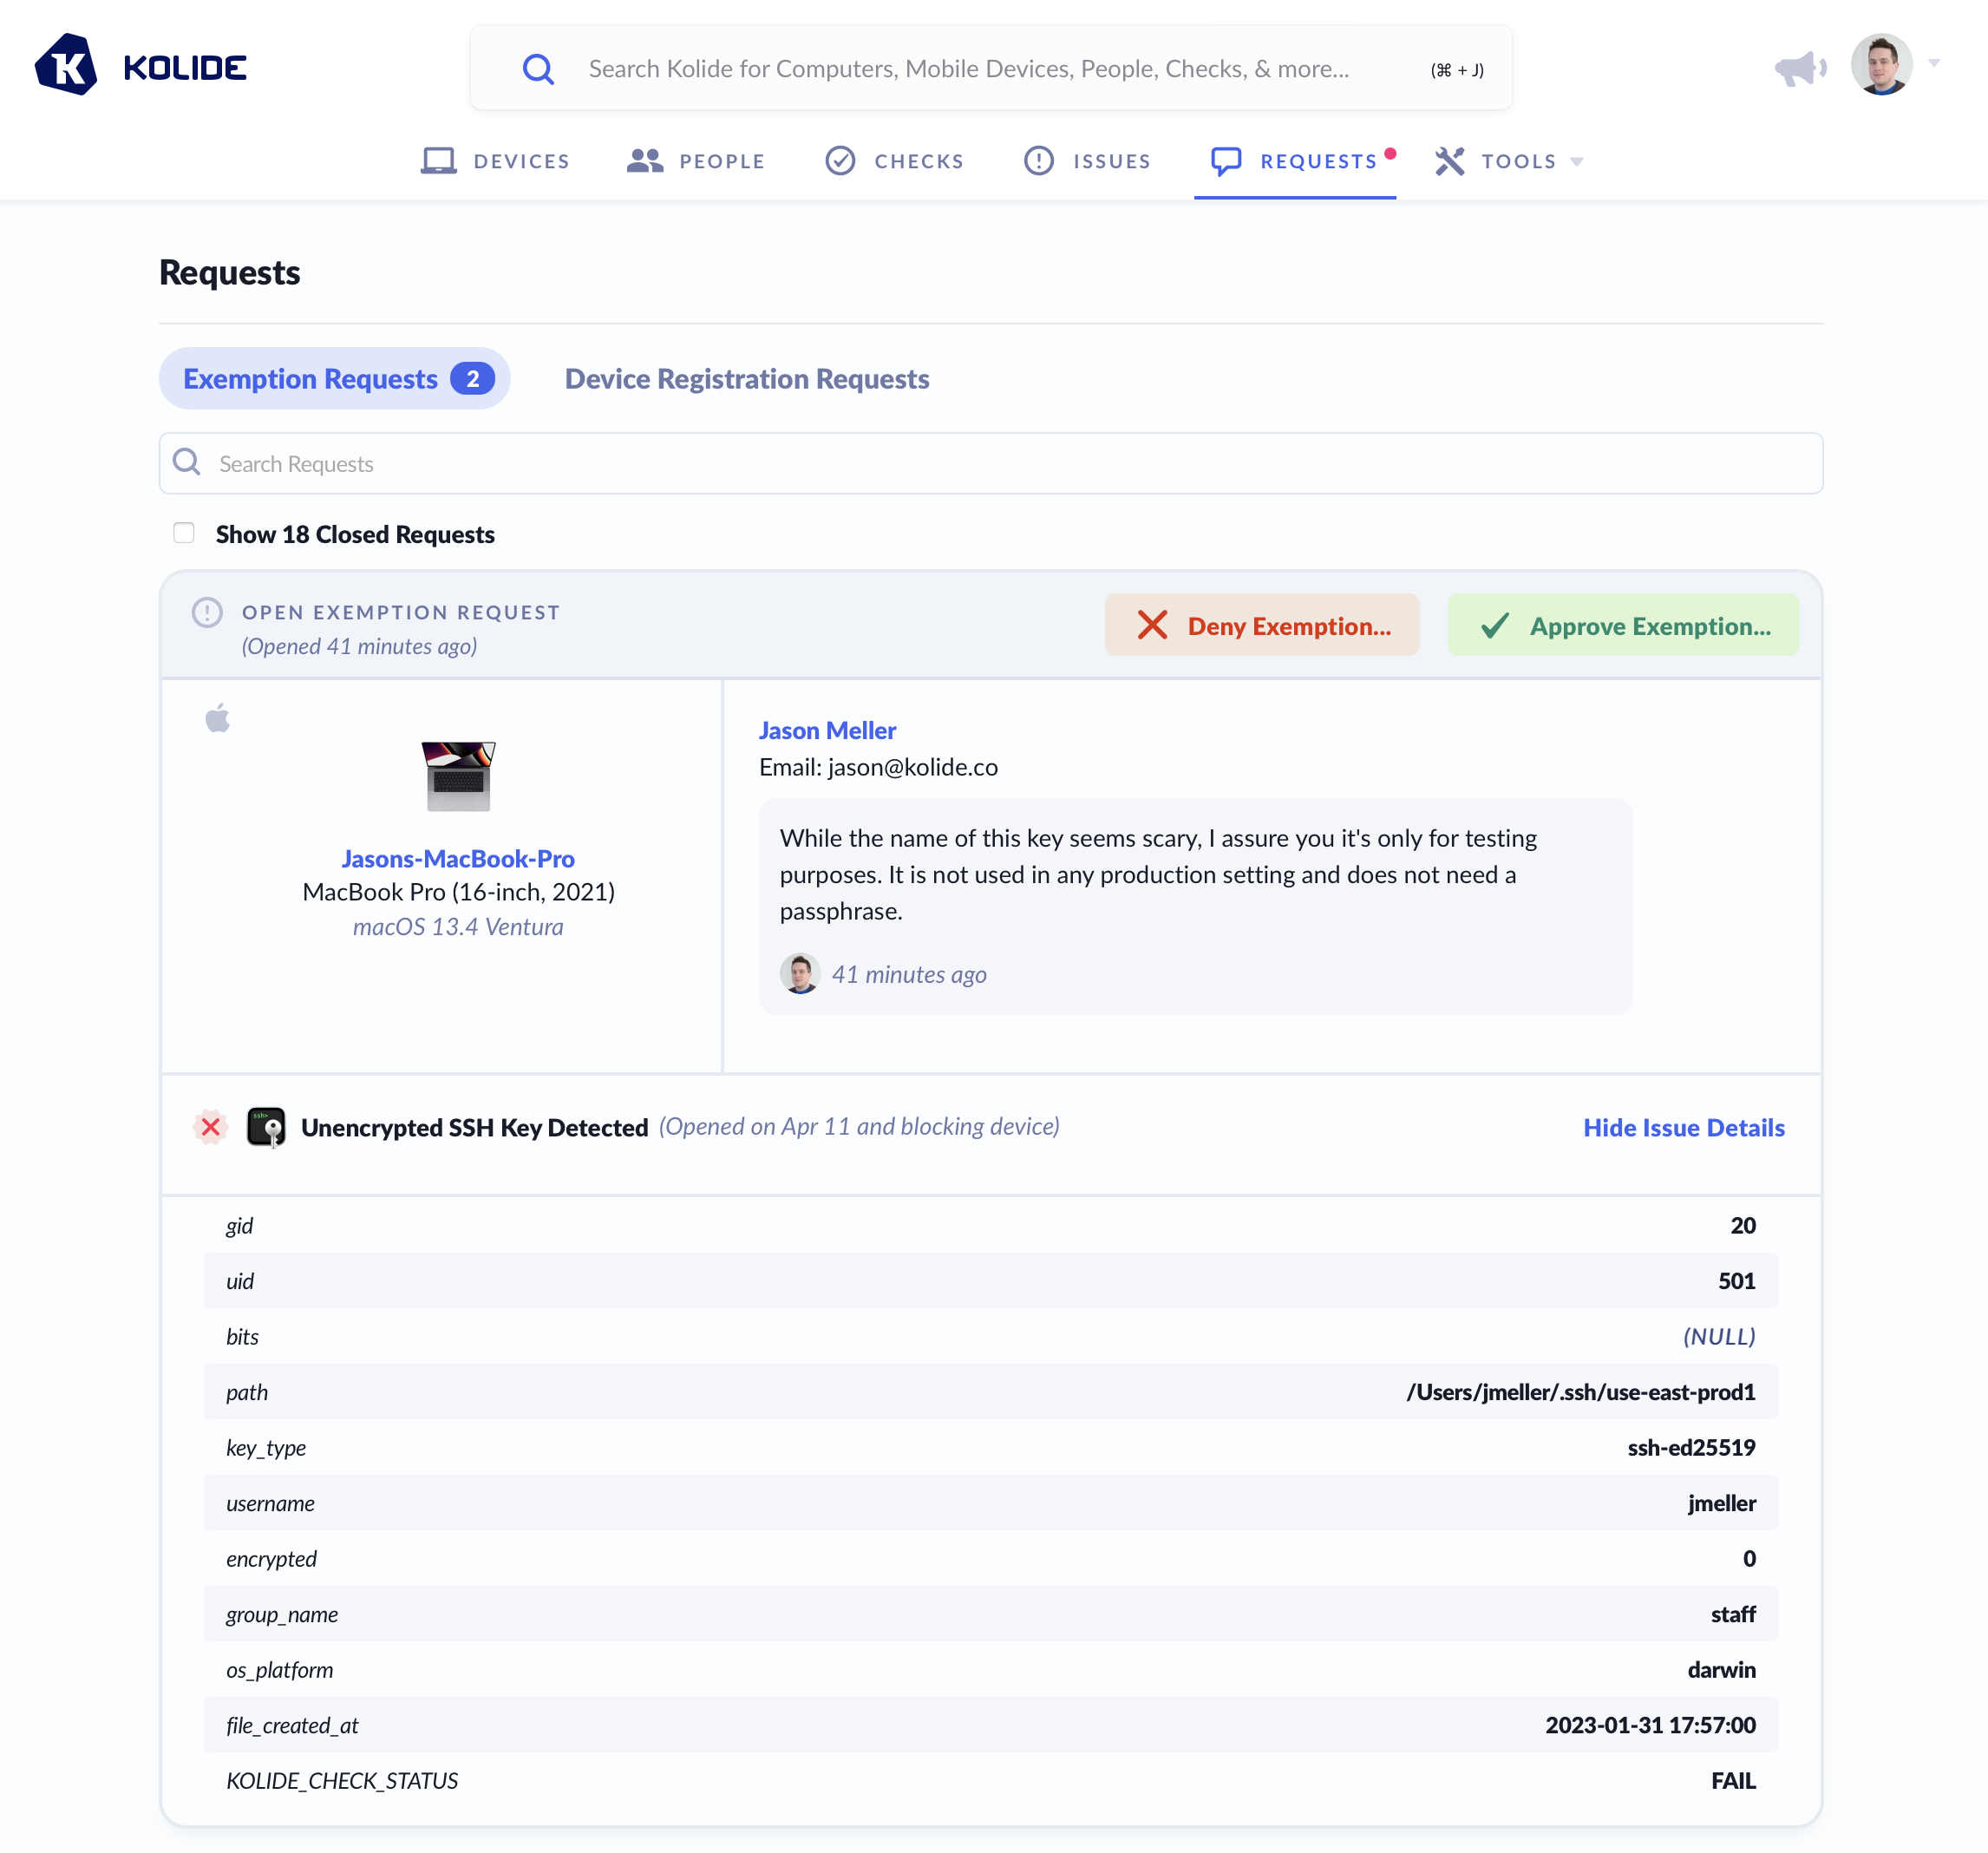The height and width of the screenshot is (1853, 1988).
Task: Click the Apple platform icon
Action: 217,717
